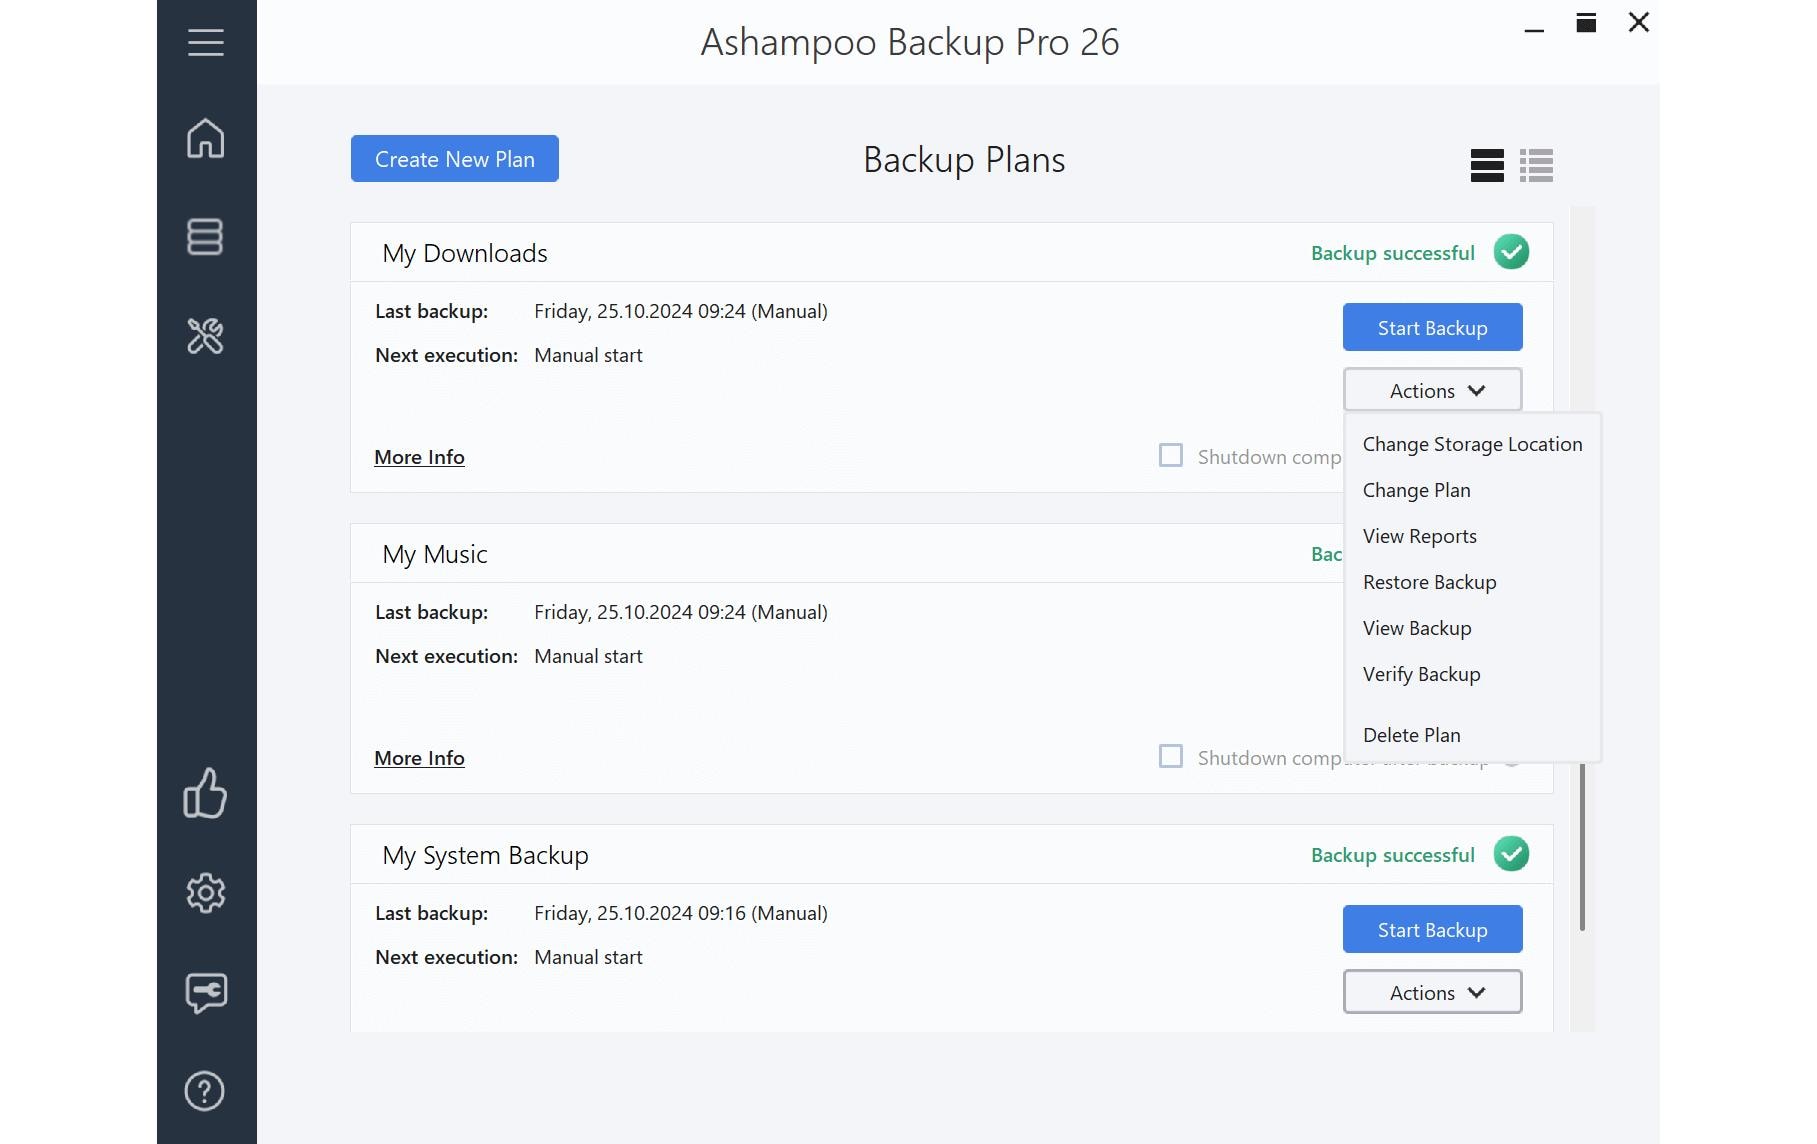Go to the Home sidebar icon
Image resolution: width=1817 pixels, height=1144 pixels.
click(x=205, y=138)
